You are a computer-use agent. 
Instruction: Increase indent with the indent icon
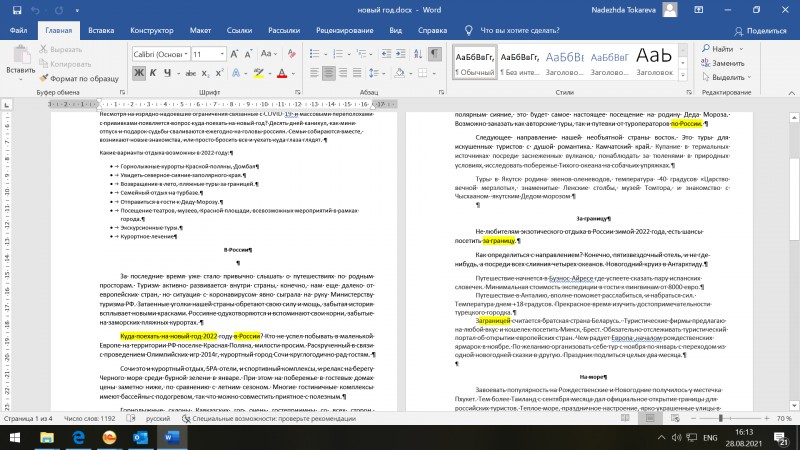[401, 54]
